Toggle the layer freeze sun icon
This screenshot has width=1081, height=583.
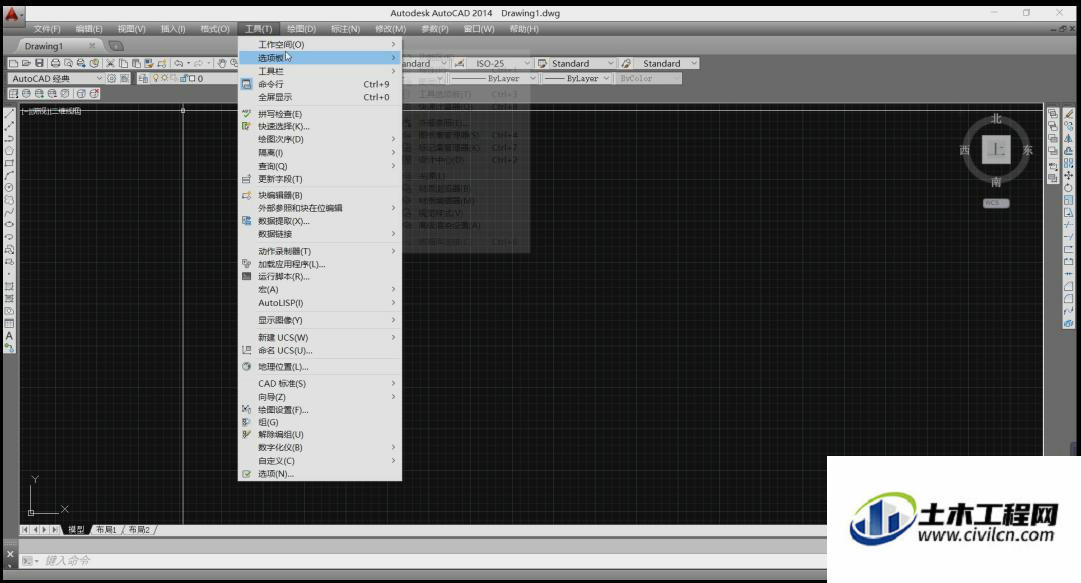click(165, 79)
